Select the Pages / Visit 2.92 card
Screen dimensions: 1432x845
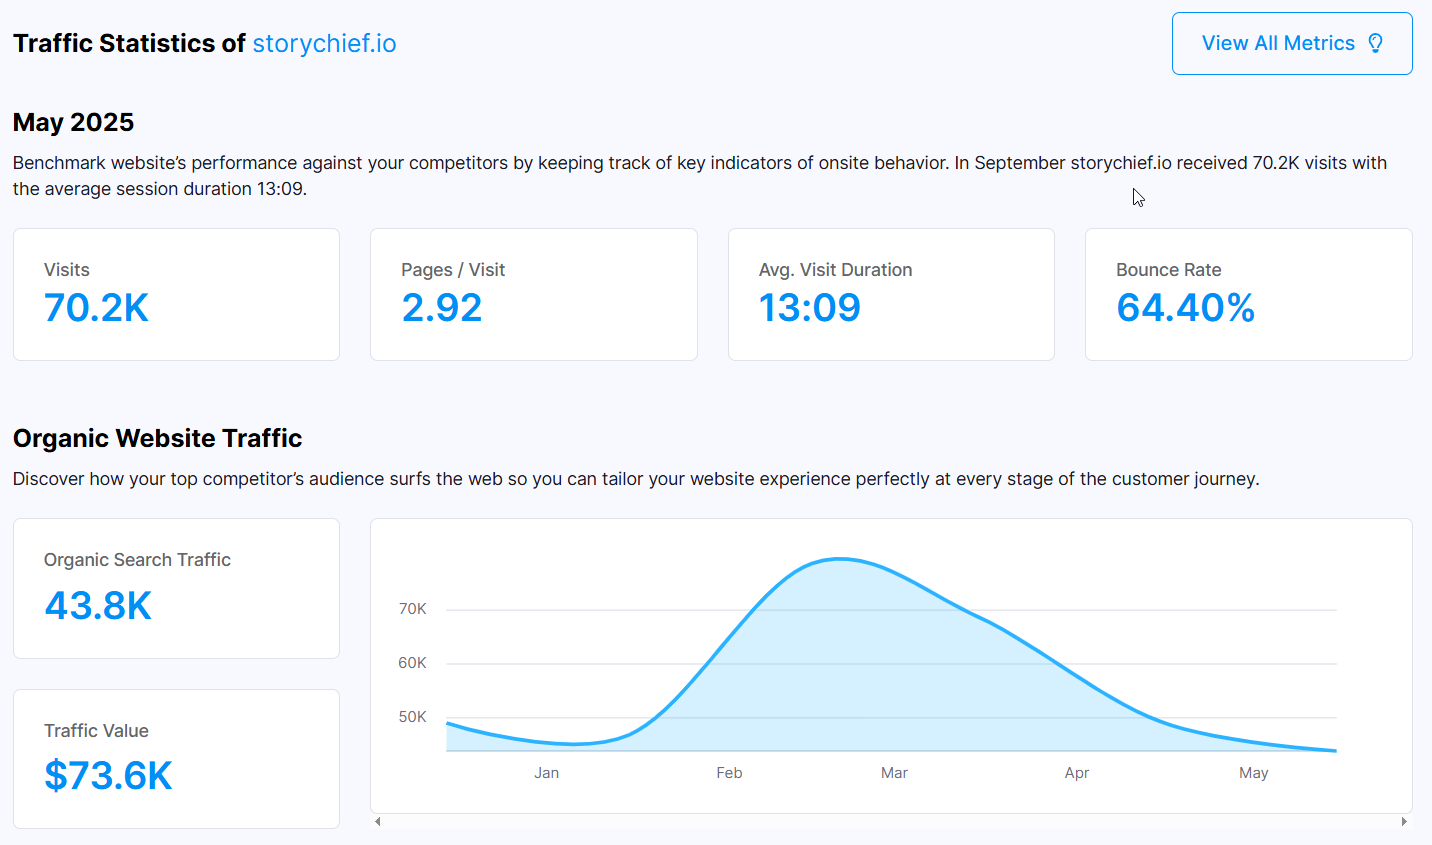pyautogui.click(x=534, y=294)
